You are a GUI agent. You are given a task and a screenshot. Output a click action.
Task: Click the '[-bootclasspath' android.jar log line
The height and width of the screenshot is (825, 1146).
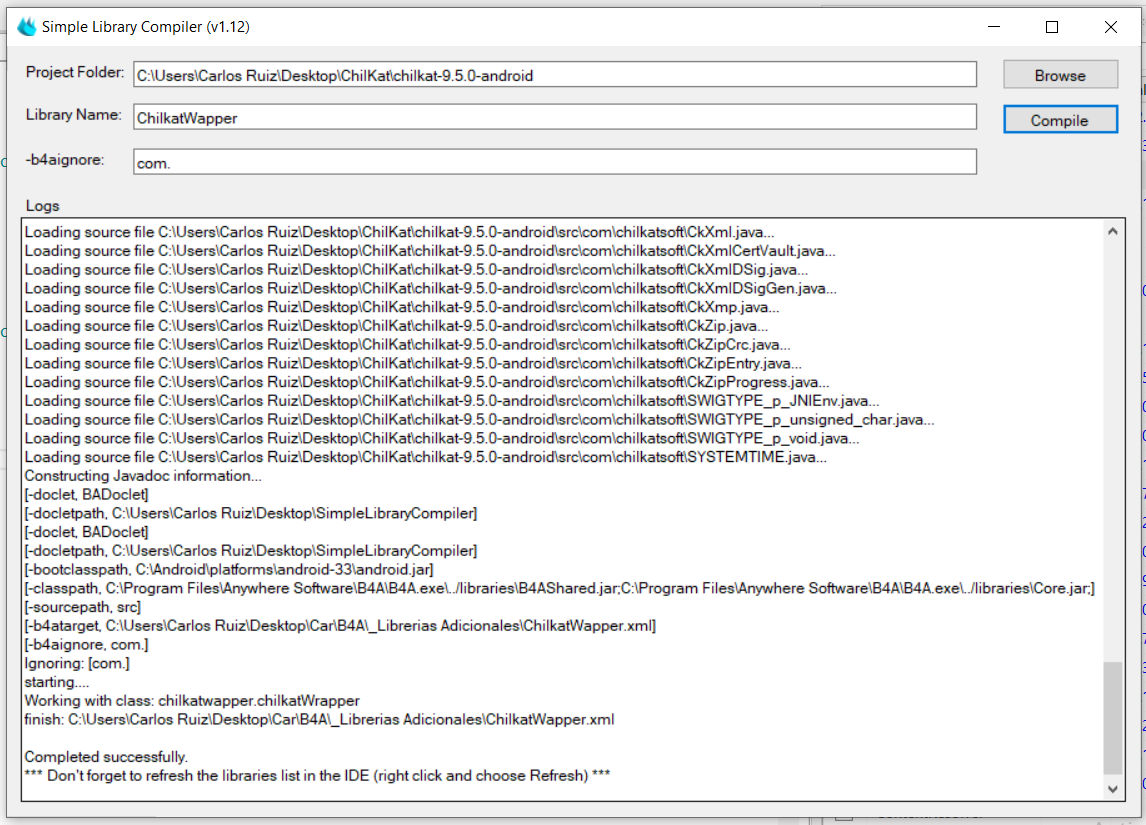tap(229, 569)
